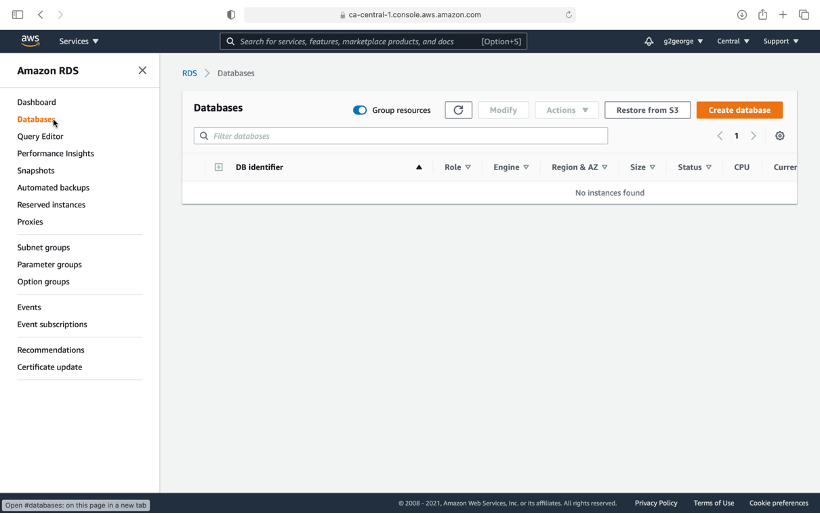Follow the RDS breadcrumb link
Screen dimensions: 820x514
coord(189,73)
